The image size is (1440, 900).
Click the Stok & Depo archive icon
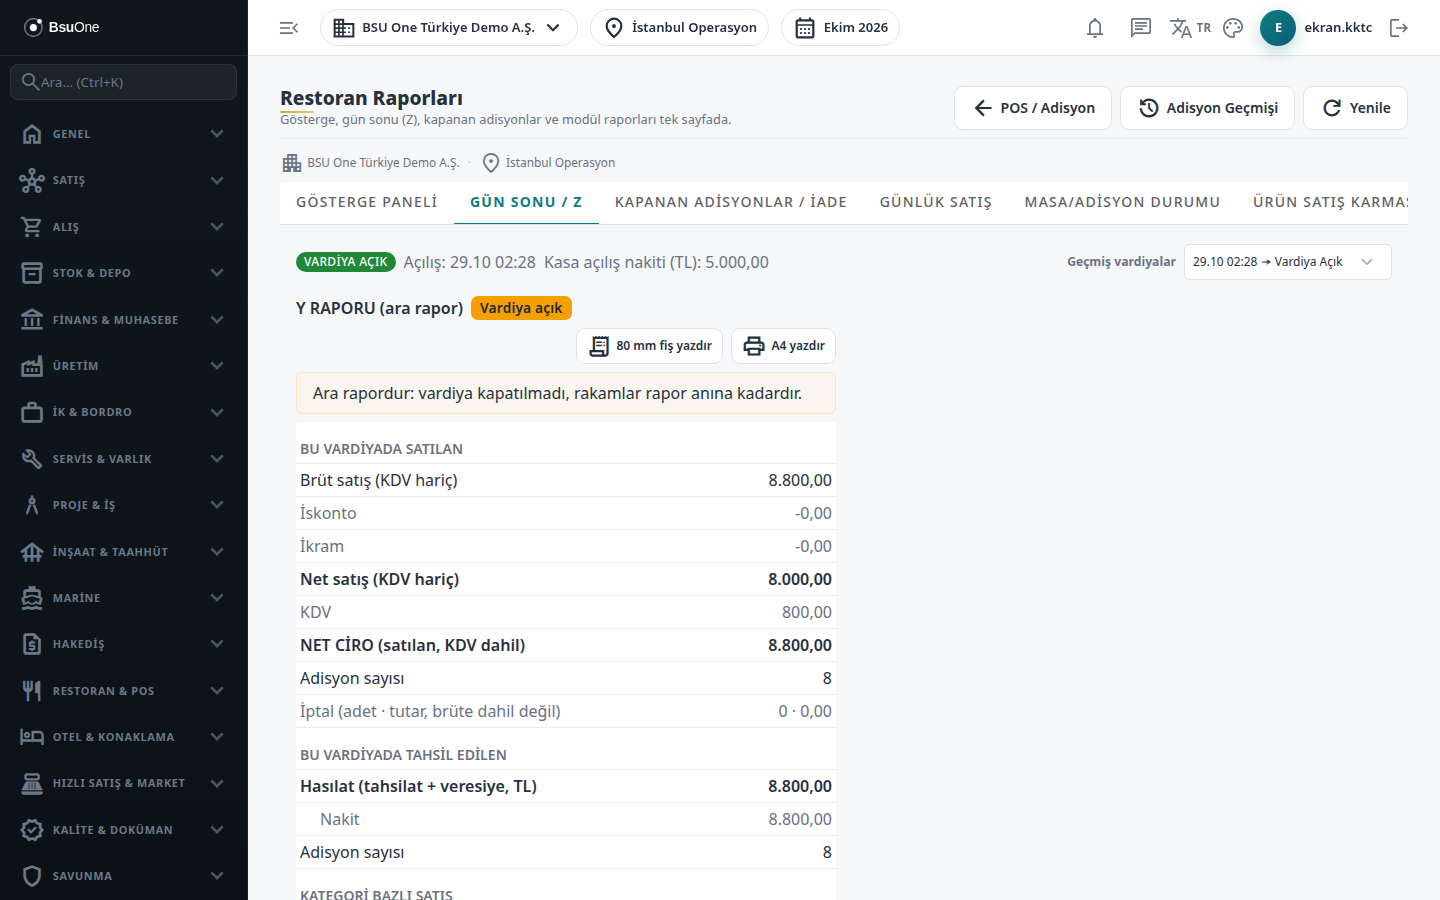(x=32, y=273)
